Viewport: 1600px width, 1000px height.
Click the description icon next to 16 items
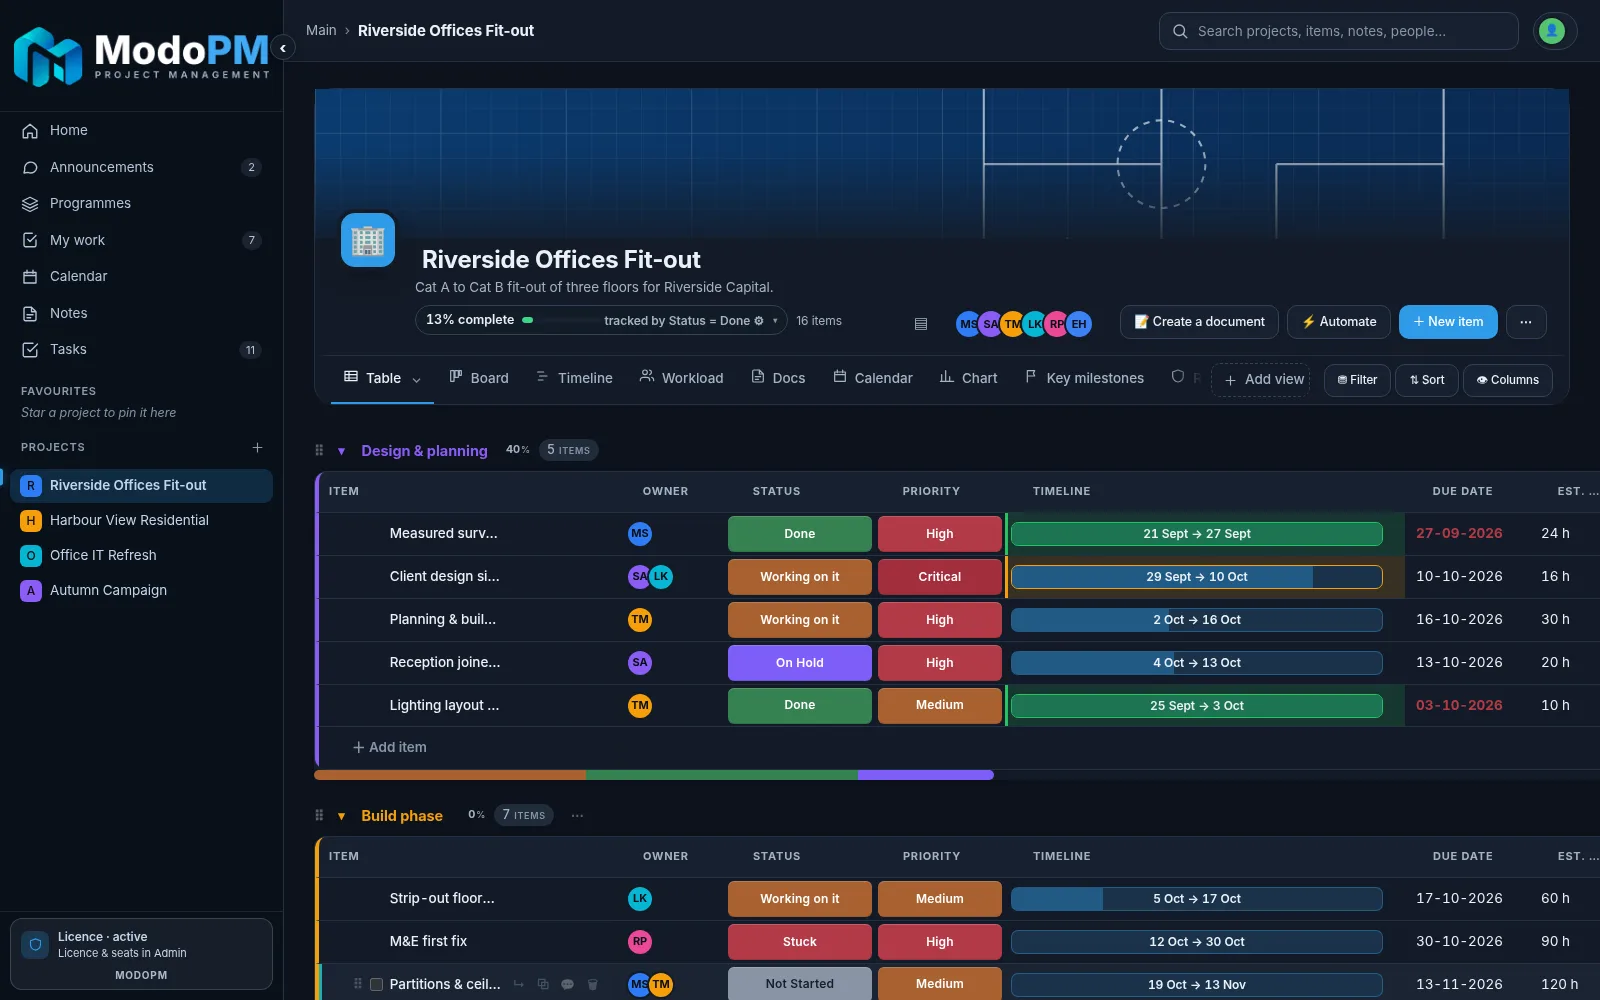pyautogui.click(x=921, y=323)
